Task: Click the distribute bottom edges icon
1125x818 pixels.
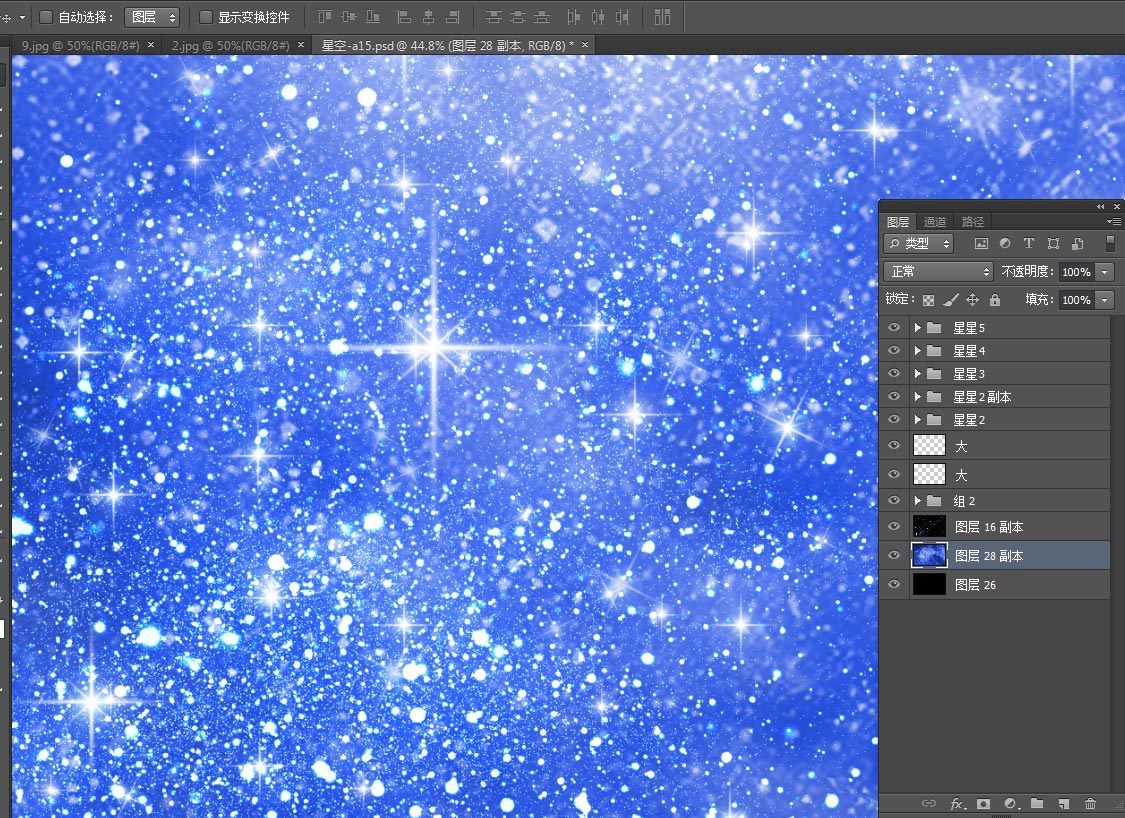Action: pyautogui.click(x=542, y=17)
